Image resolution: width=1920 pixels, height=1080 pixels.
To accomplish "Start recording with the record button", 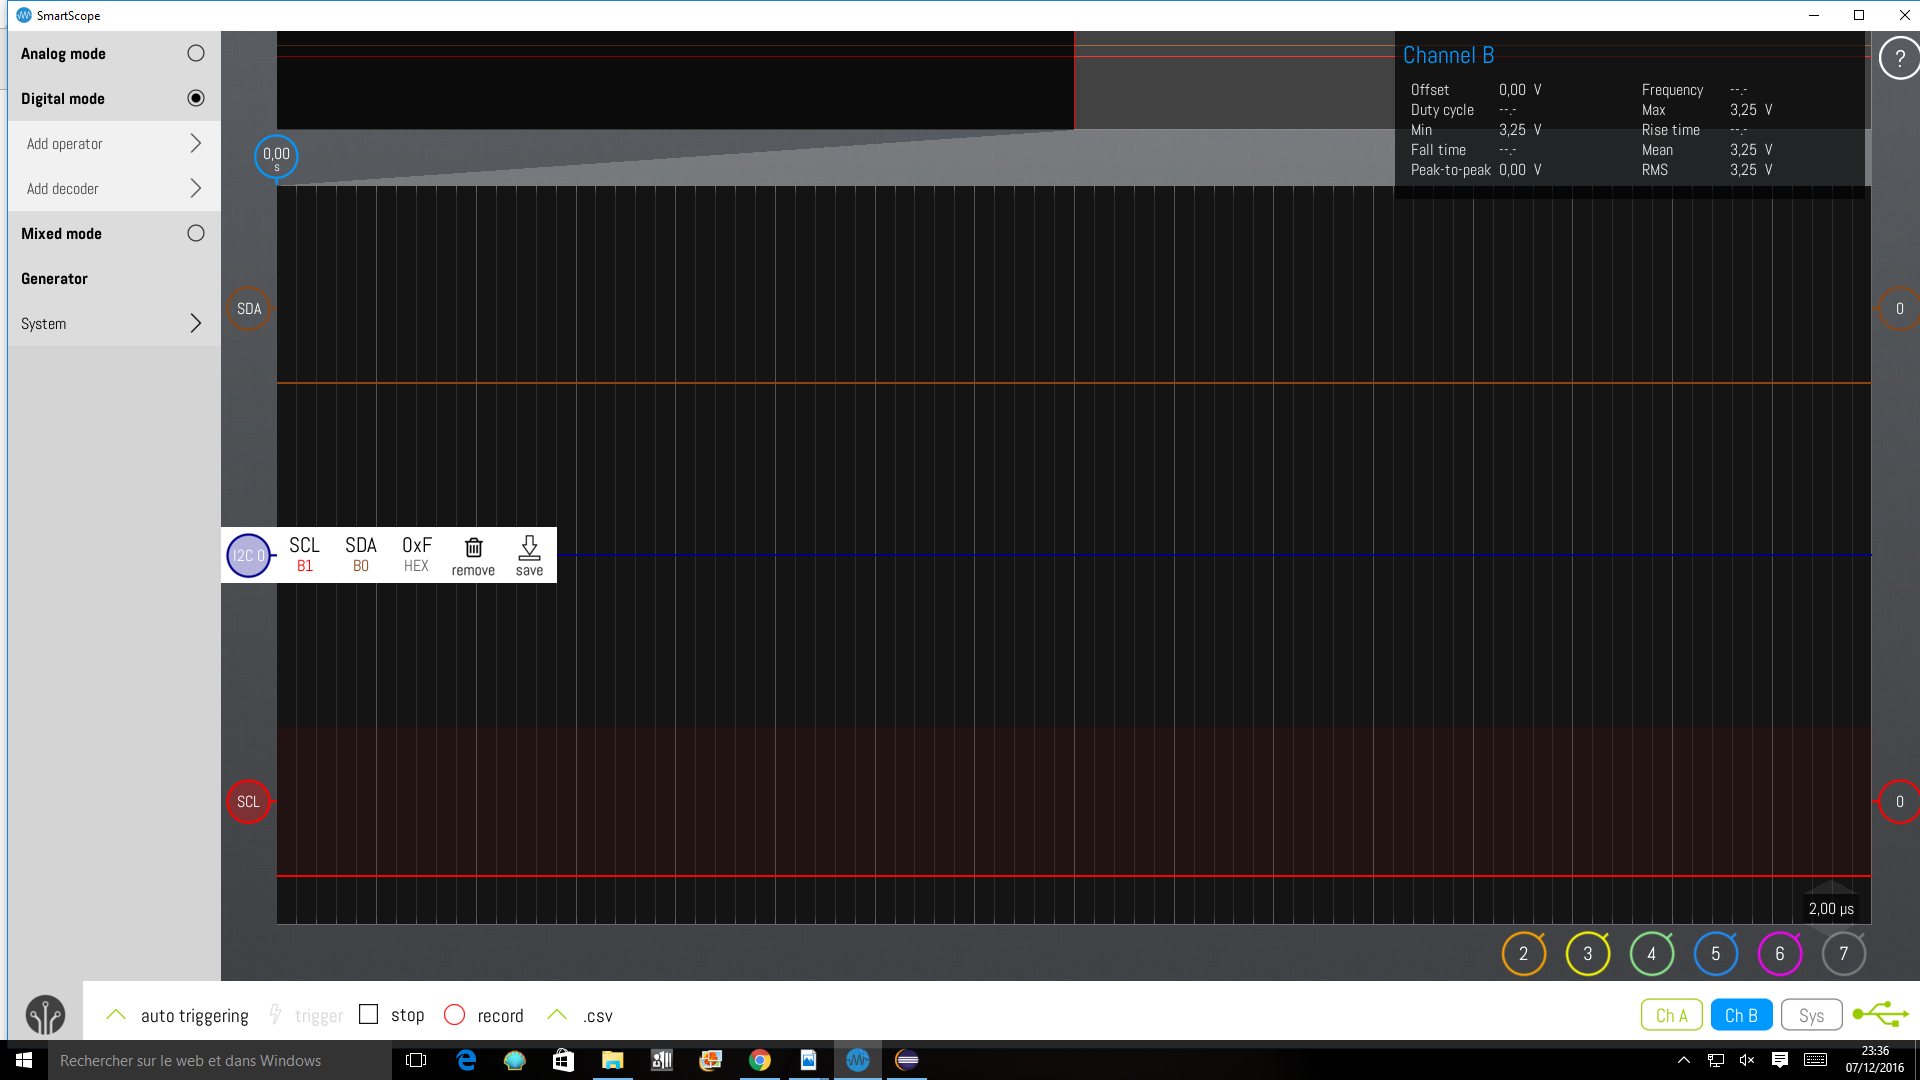I will pyautogui.click(x=454, y=1014).
